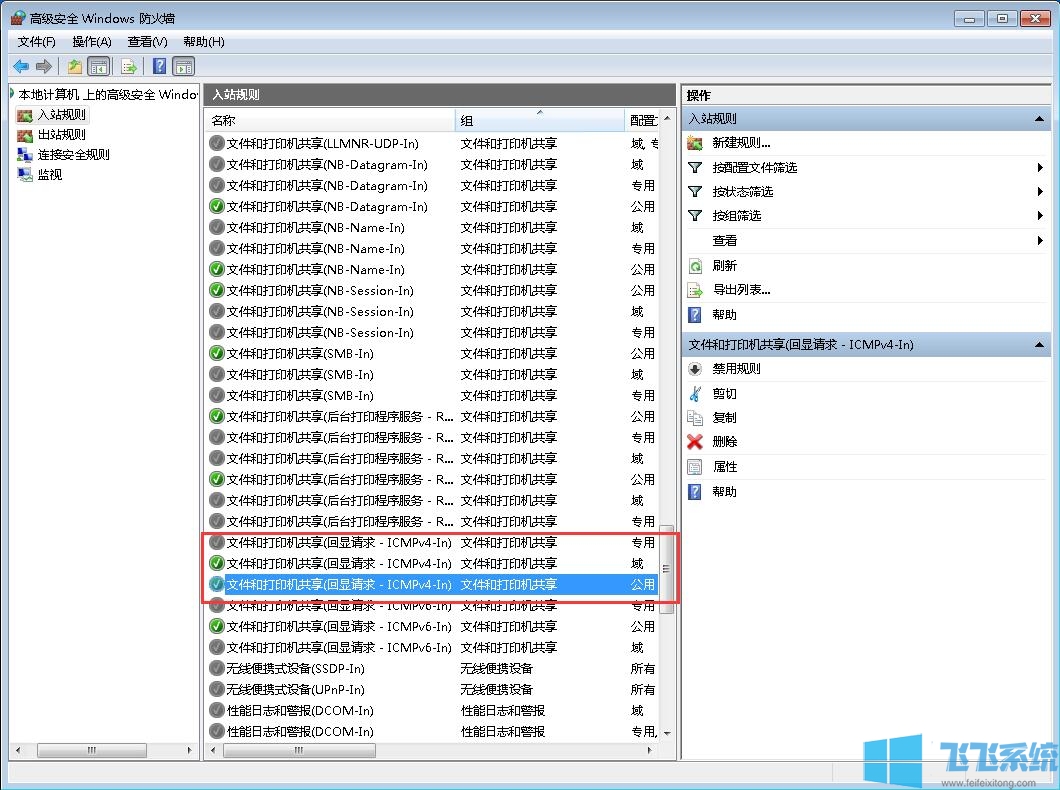Image resolution: width=1060 pixels, height=790 pixels.
Task: Select the Cut (剪切) scissors icon
Action: pyautogui.click(x=692, y=393)
